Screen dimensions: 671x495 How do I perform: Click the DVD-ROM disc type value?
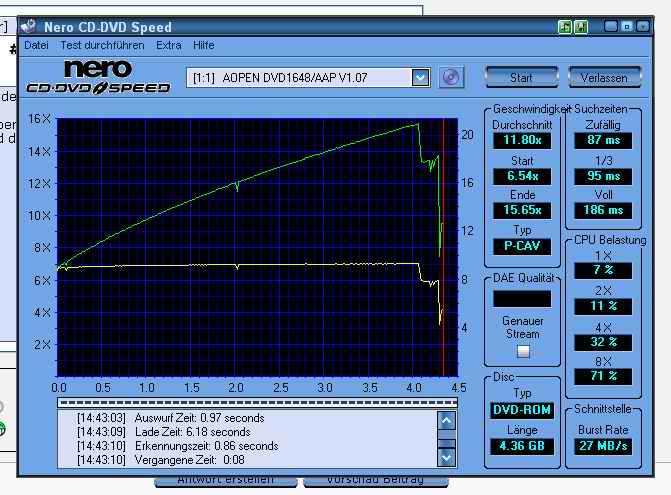522,410
